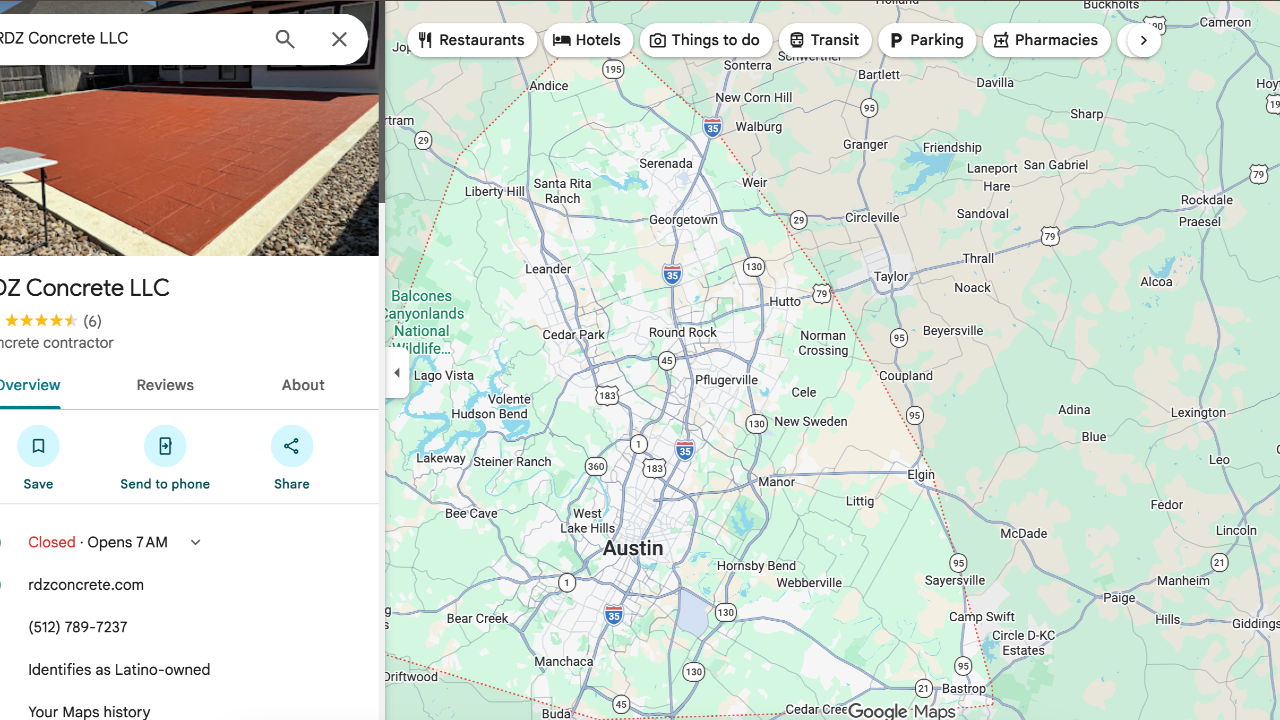Click the Serenada label on map
Image resolution: width=1280 pixels, height=720 pixels.
(666, 163)
